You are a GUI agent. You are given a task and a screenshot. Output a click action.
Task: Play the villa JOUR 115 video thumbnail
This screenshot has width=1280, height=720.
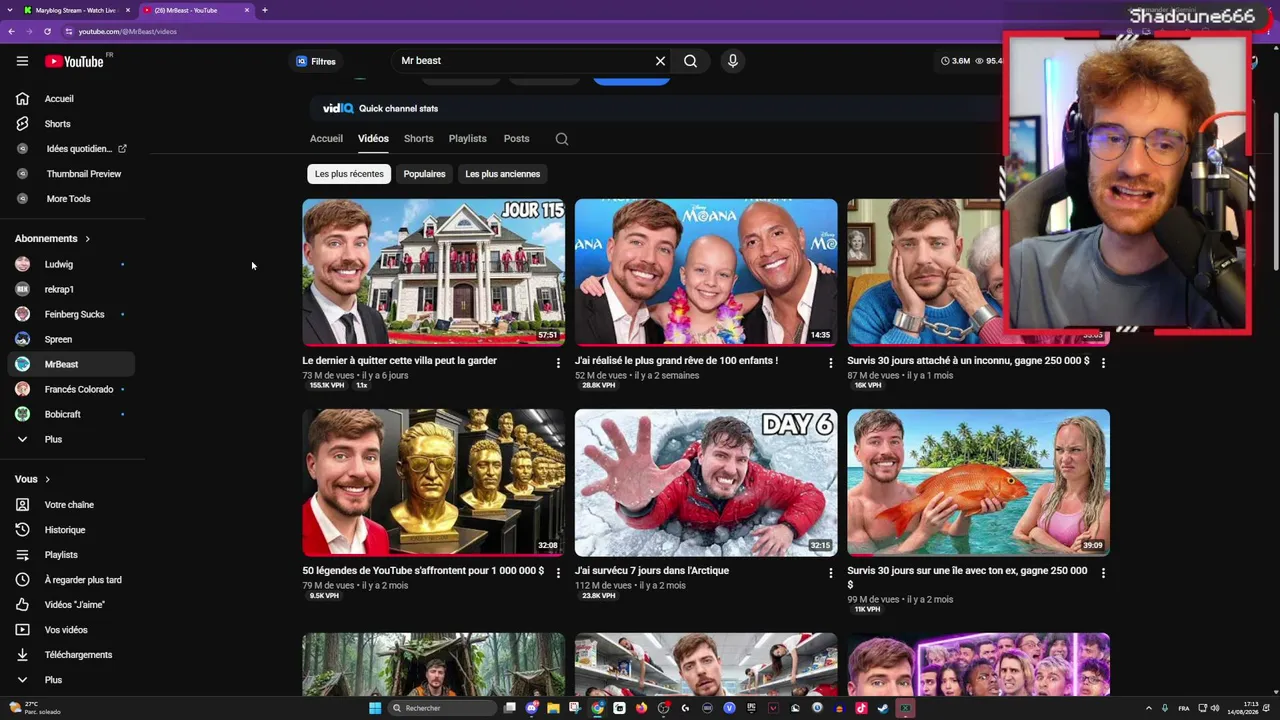point(433,272)
